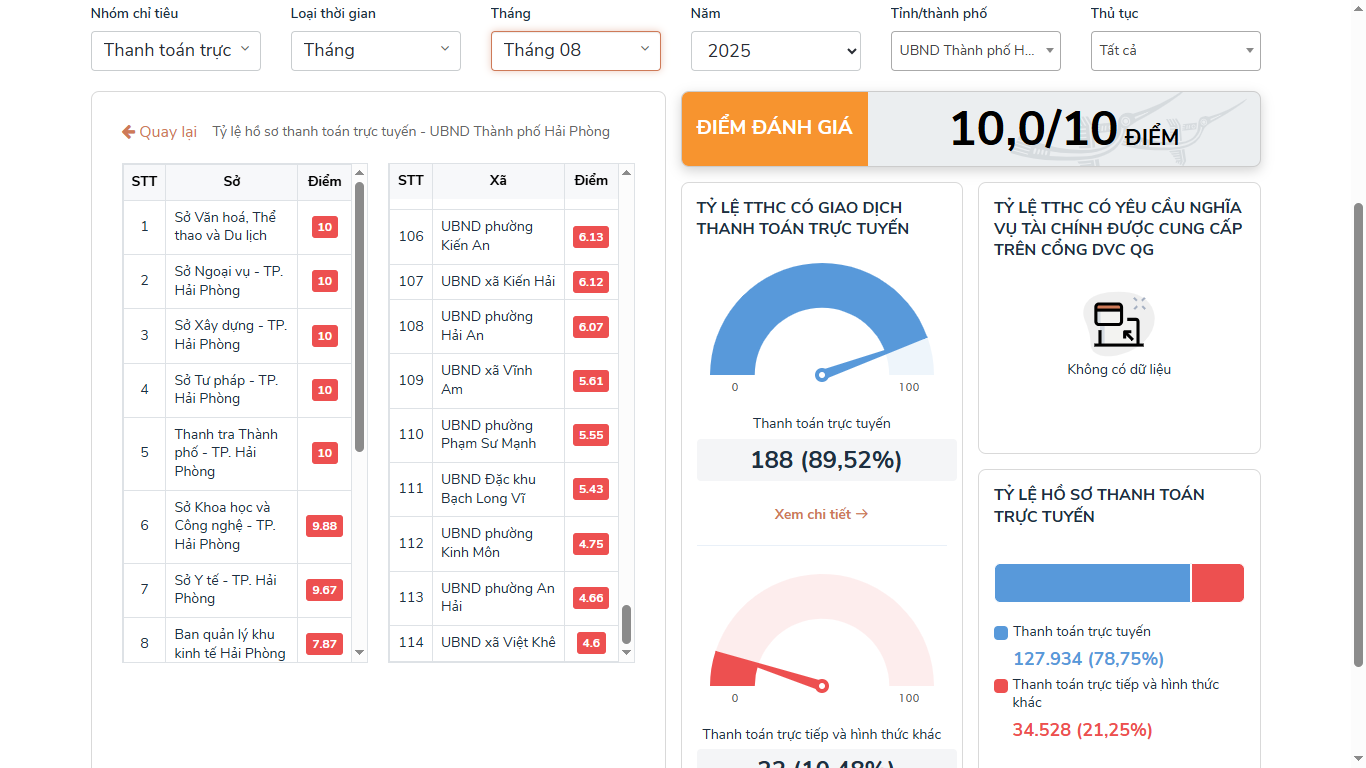Click scroll-up arrow of Xã table
This screenshot has width=1366, height=768.
pyautogui.click(x=627, y=172)
